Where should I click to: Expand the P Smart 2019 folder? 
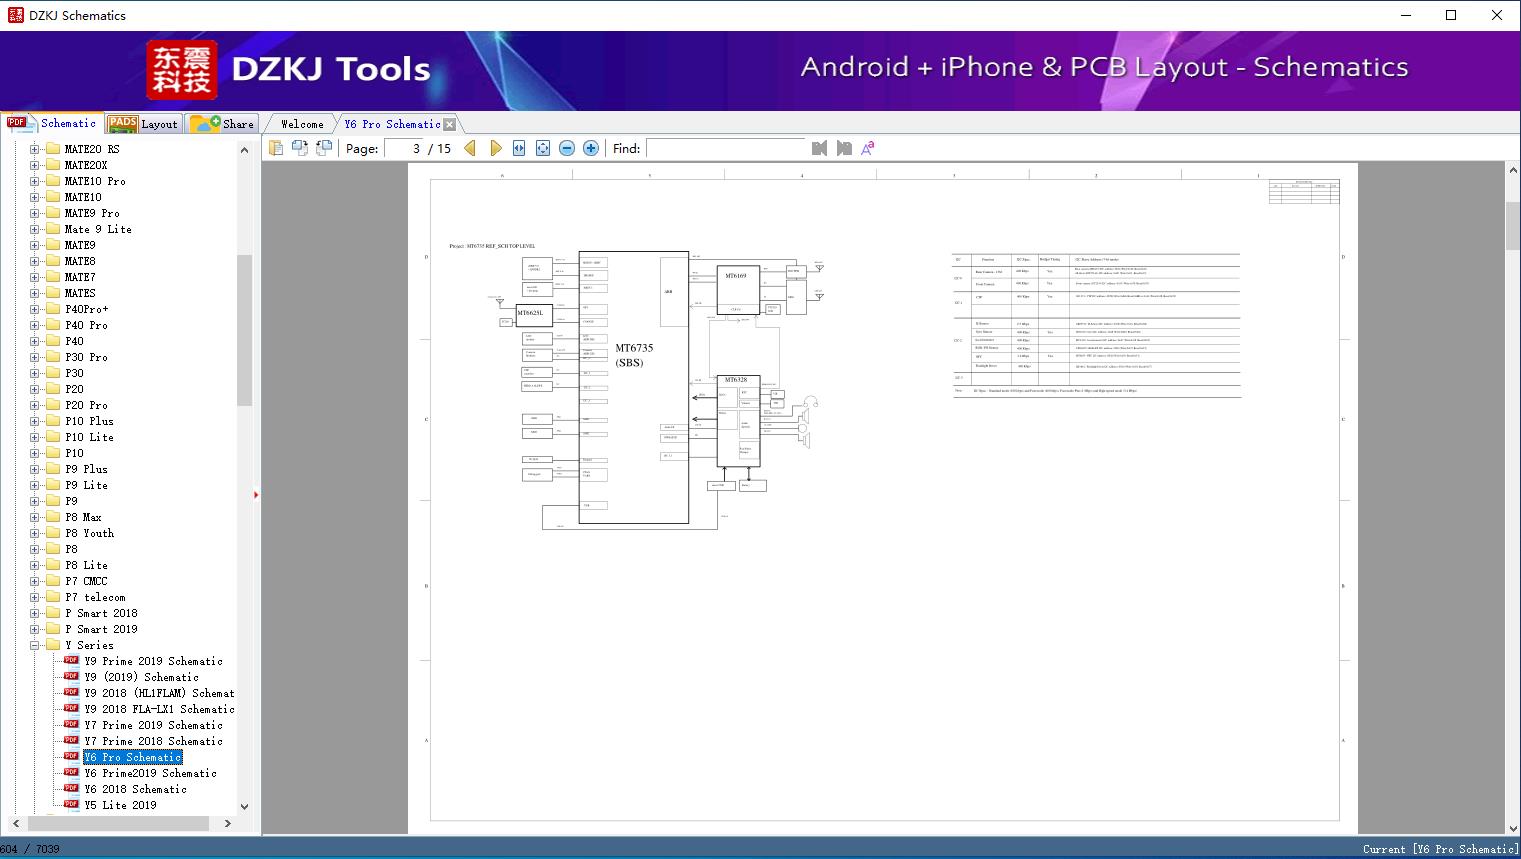35,629
